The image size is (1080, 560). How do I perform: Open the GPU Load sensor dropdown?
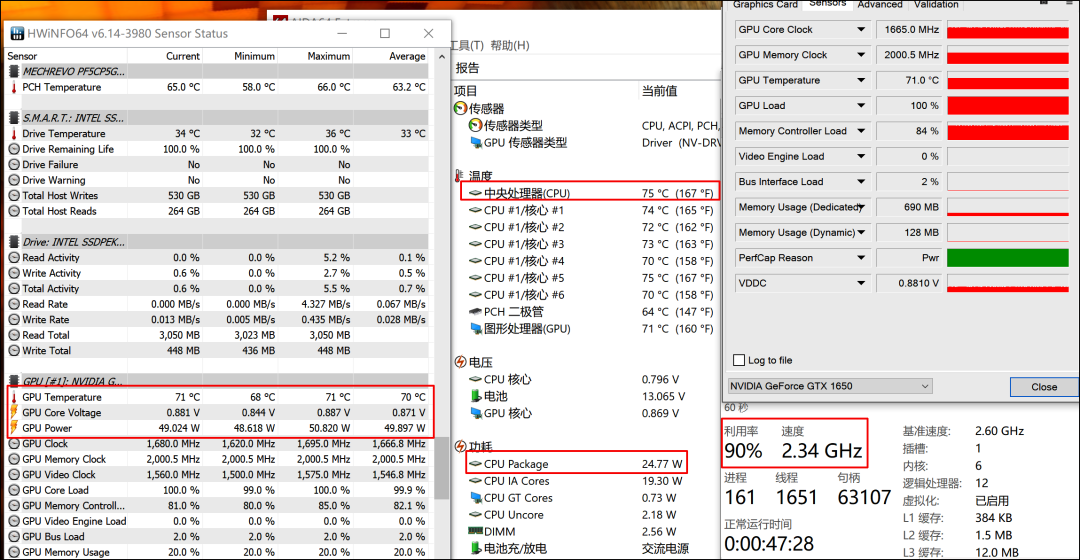(x=861, y=105)
